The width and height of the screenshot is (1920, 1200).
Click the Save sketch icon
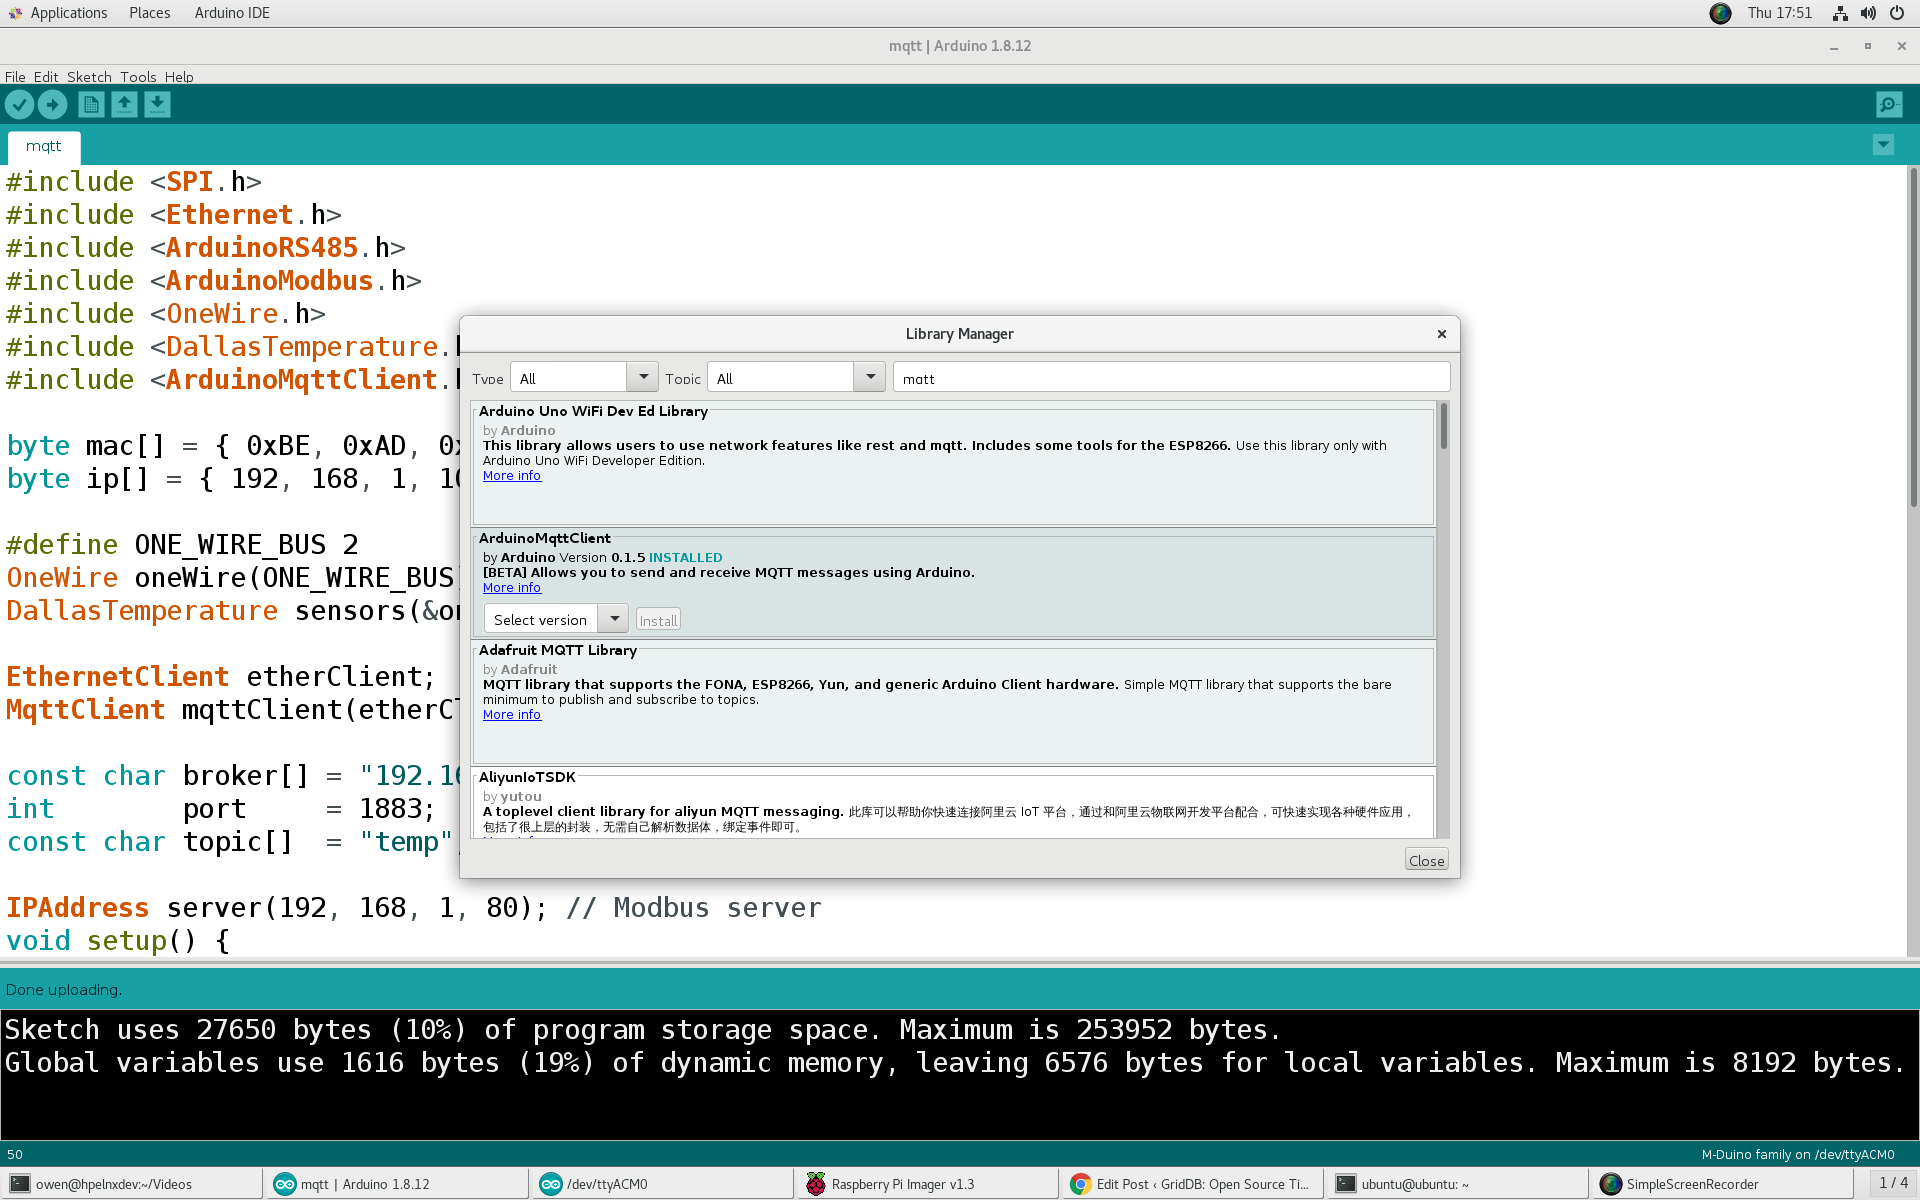pyautogui.click(x=157, y=104)
